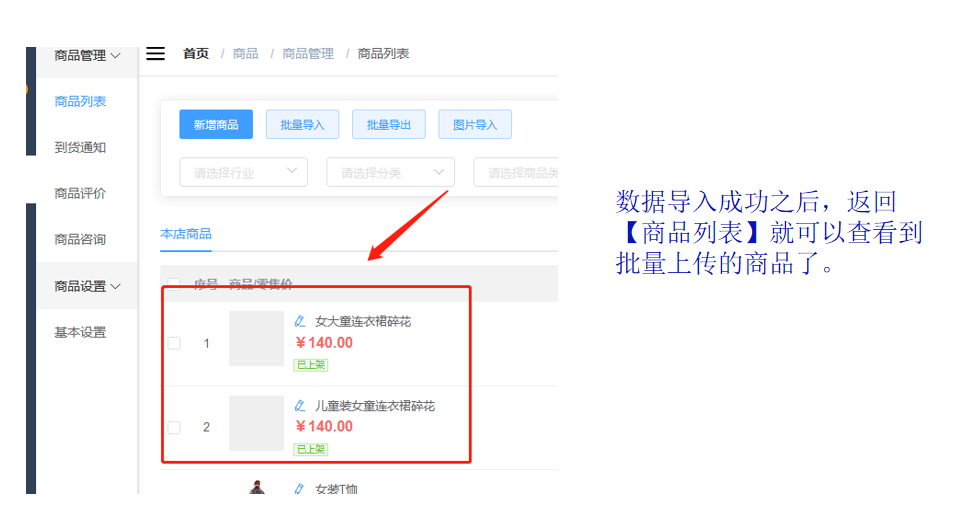953x521 pixels.
Task: Edit name icon for 儿童装女童连衣裙碎花
Action: [x=300, y=405]
